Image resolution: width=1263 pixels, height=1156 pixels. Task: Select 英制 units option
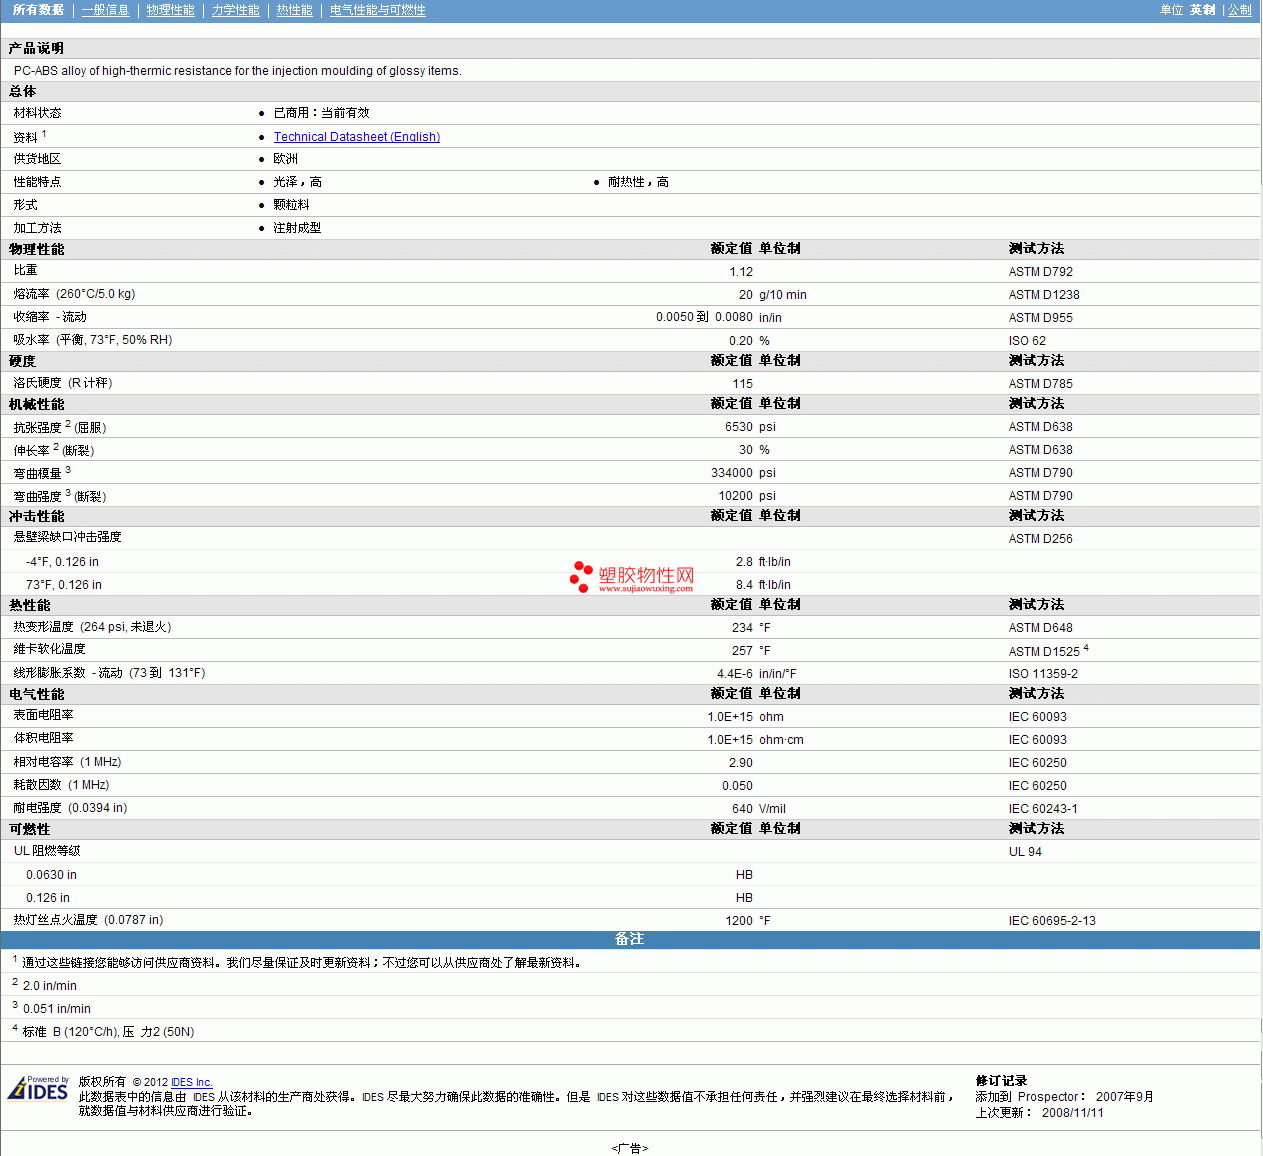(x=1202, y=10)
